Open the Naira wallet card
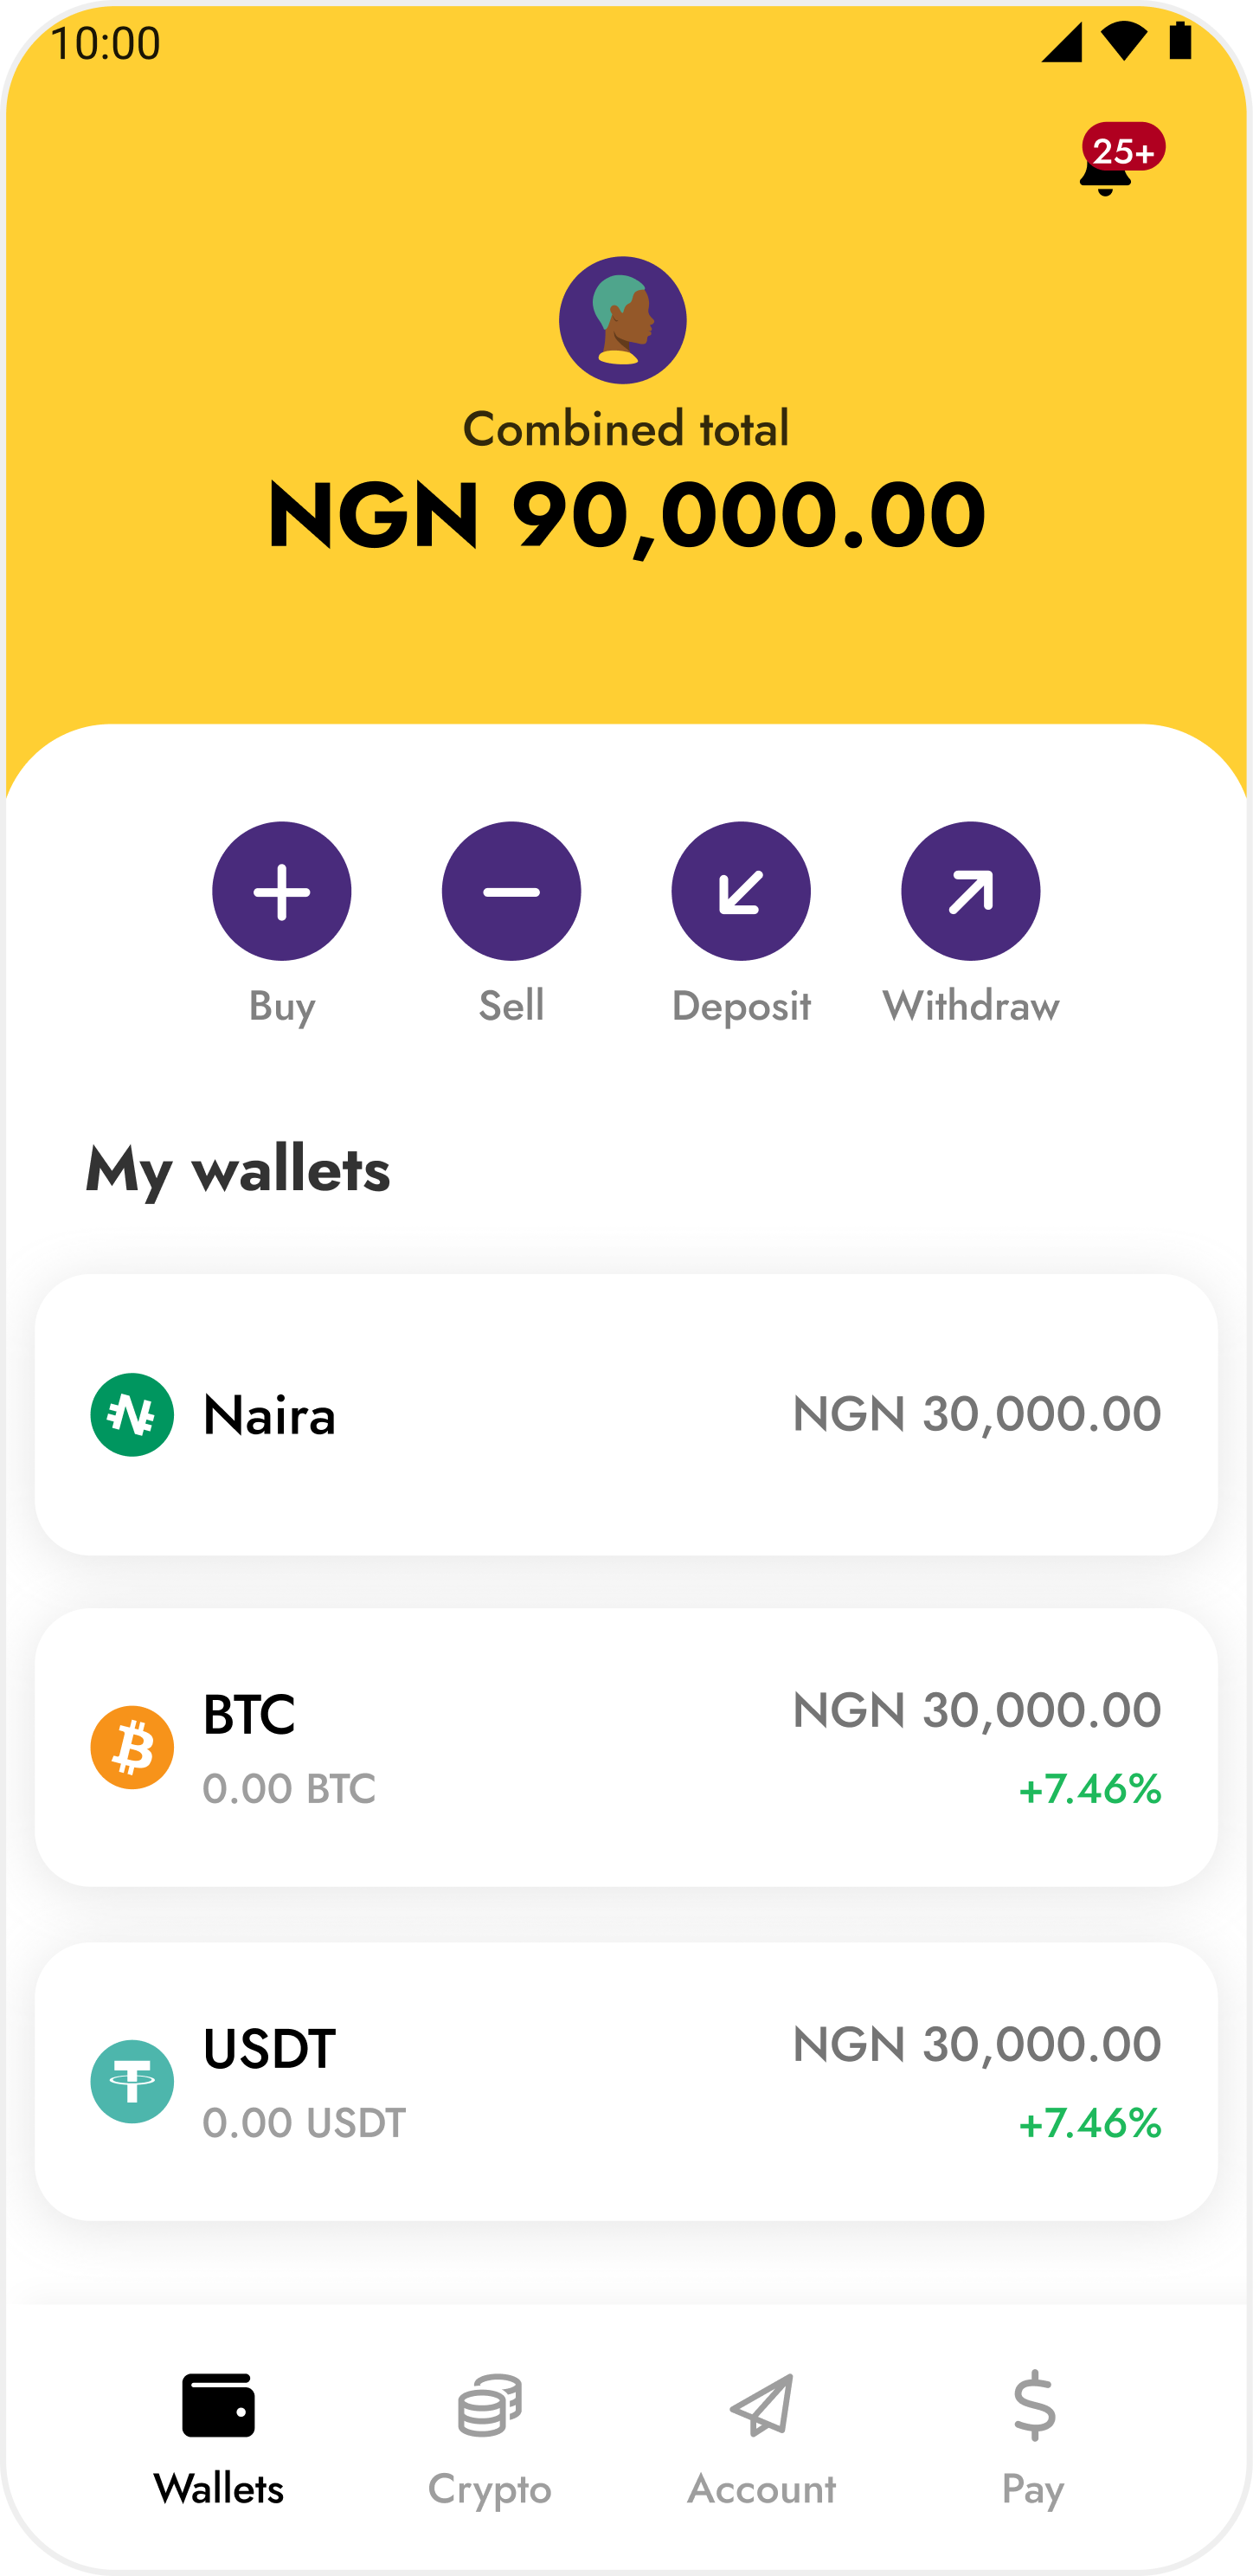Image resolution: width=1253 pixels, height=2576 pixels. [626, 1414]
